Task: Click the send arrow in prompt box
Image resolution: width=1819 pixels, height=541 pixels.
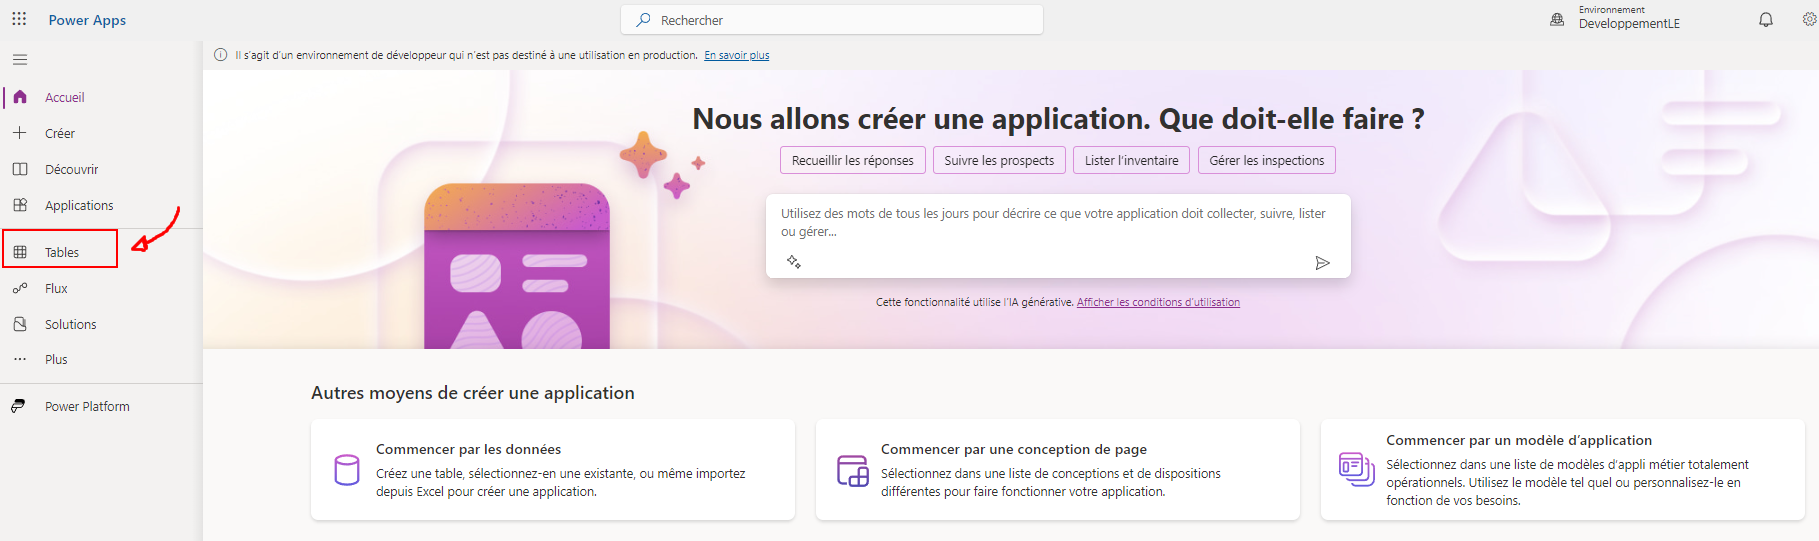Action: click(x=1322, y=263)
